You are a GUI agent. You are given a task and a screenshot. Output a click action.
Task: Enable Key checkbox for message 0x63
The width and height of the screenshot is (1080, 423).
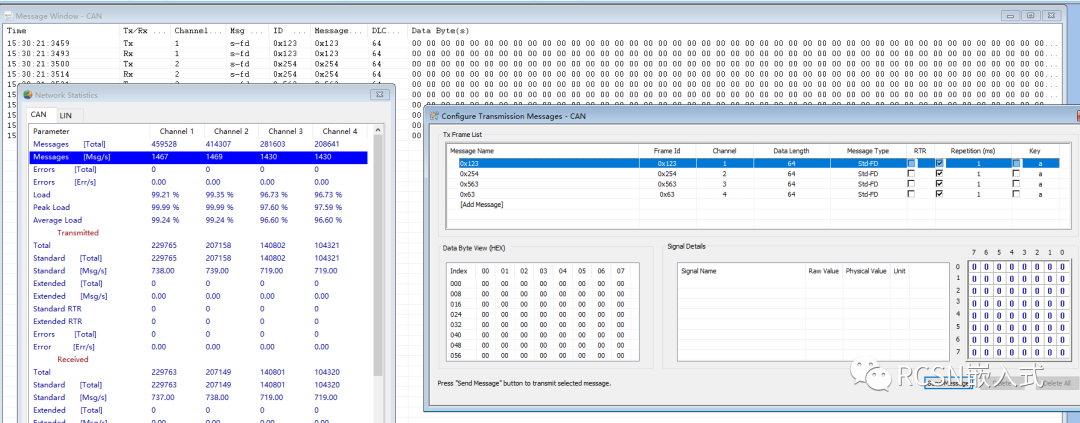tap(1016, 194)
